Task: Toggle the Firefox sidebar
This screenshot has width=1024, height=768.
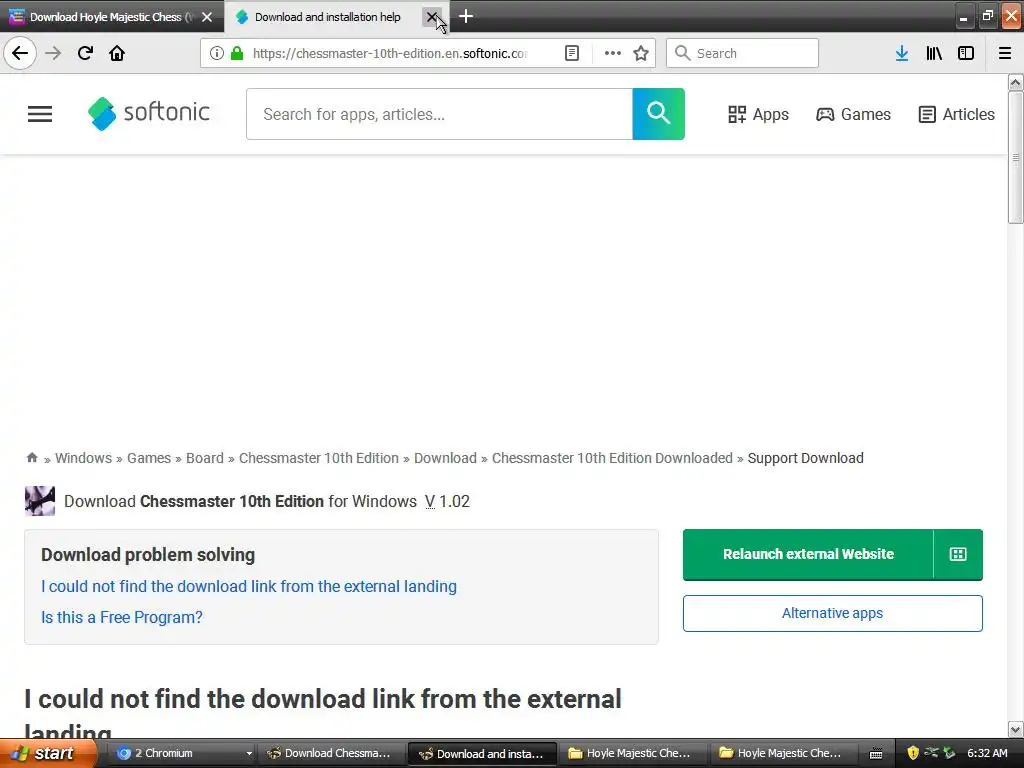Action: click(966, 53)
